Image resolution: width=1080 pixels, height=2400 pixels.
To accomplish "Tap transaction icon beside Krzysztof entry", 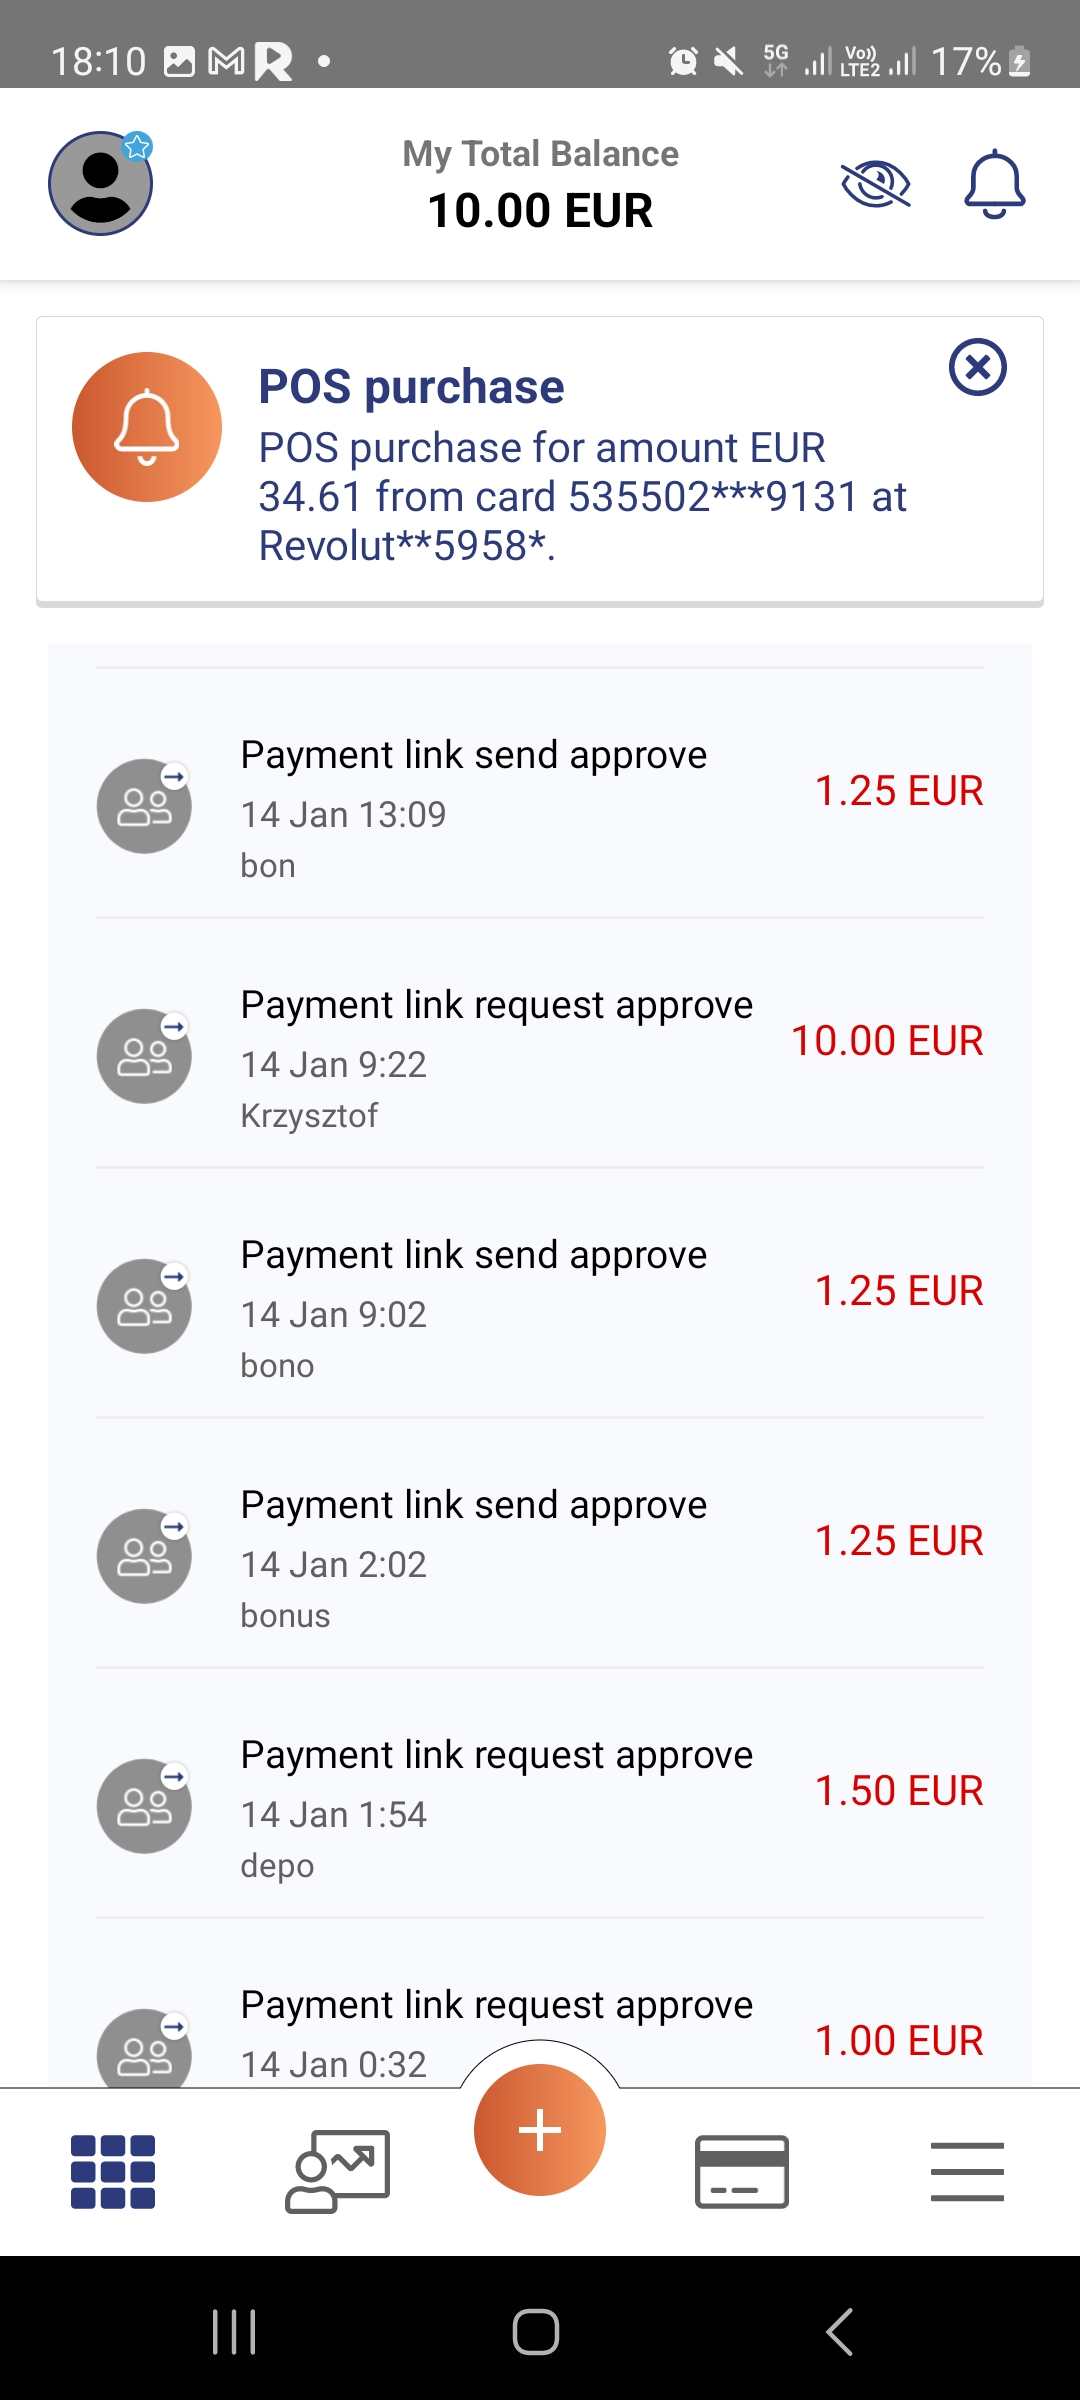I will point(144,1056).
